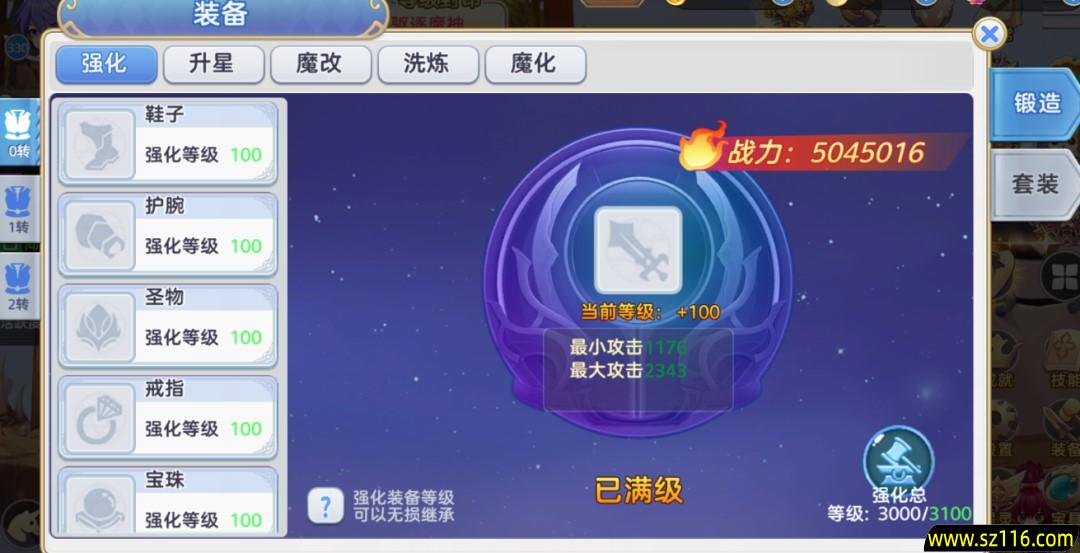
Task: Click the 战力 combat power banner
Action: click(x=823, y=150)
